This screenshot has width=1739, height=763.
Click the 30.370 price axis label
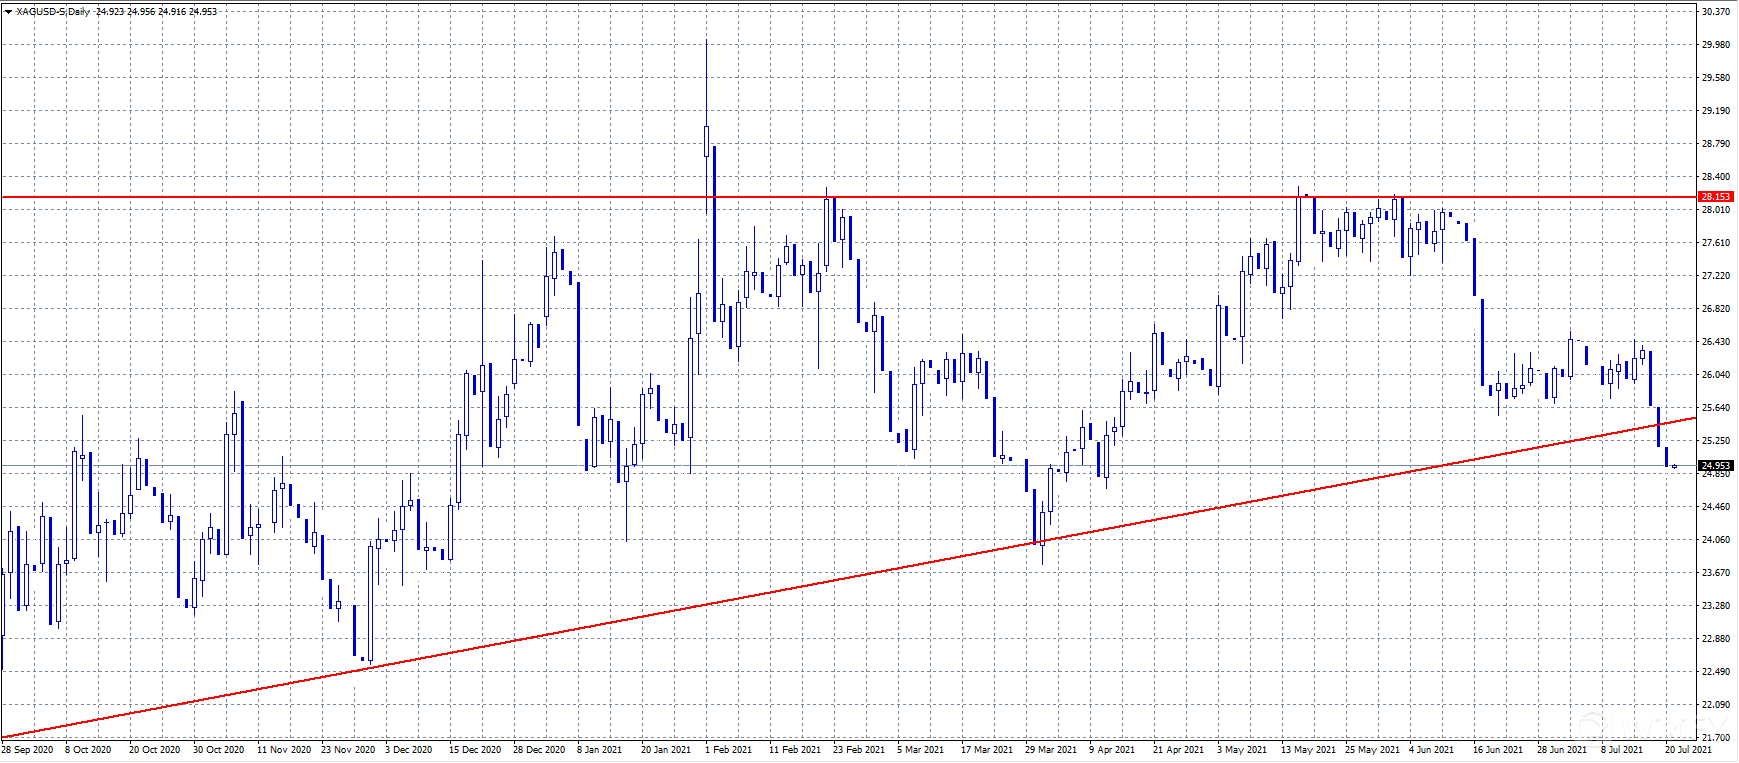pyautogui.click(x=1716, y=12)
